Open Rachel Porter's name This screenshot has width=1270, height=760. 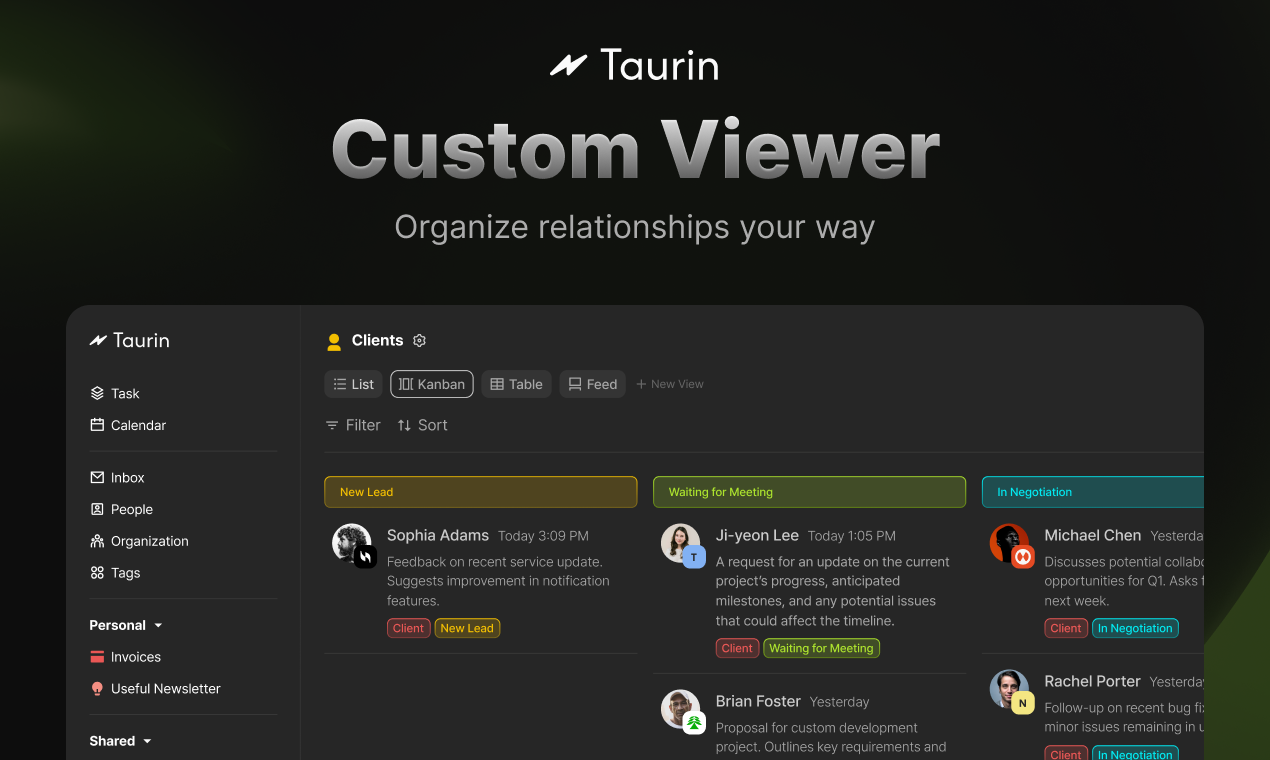coord(1093,681)
